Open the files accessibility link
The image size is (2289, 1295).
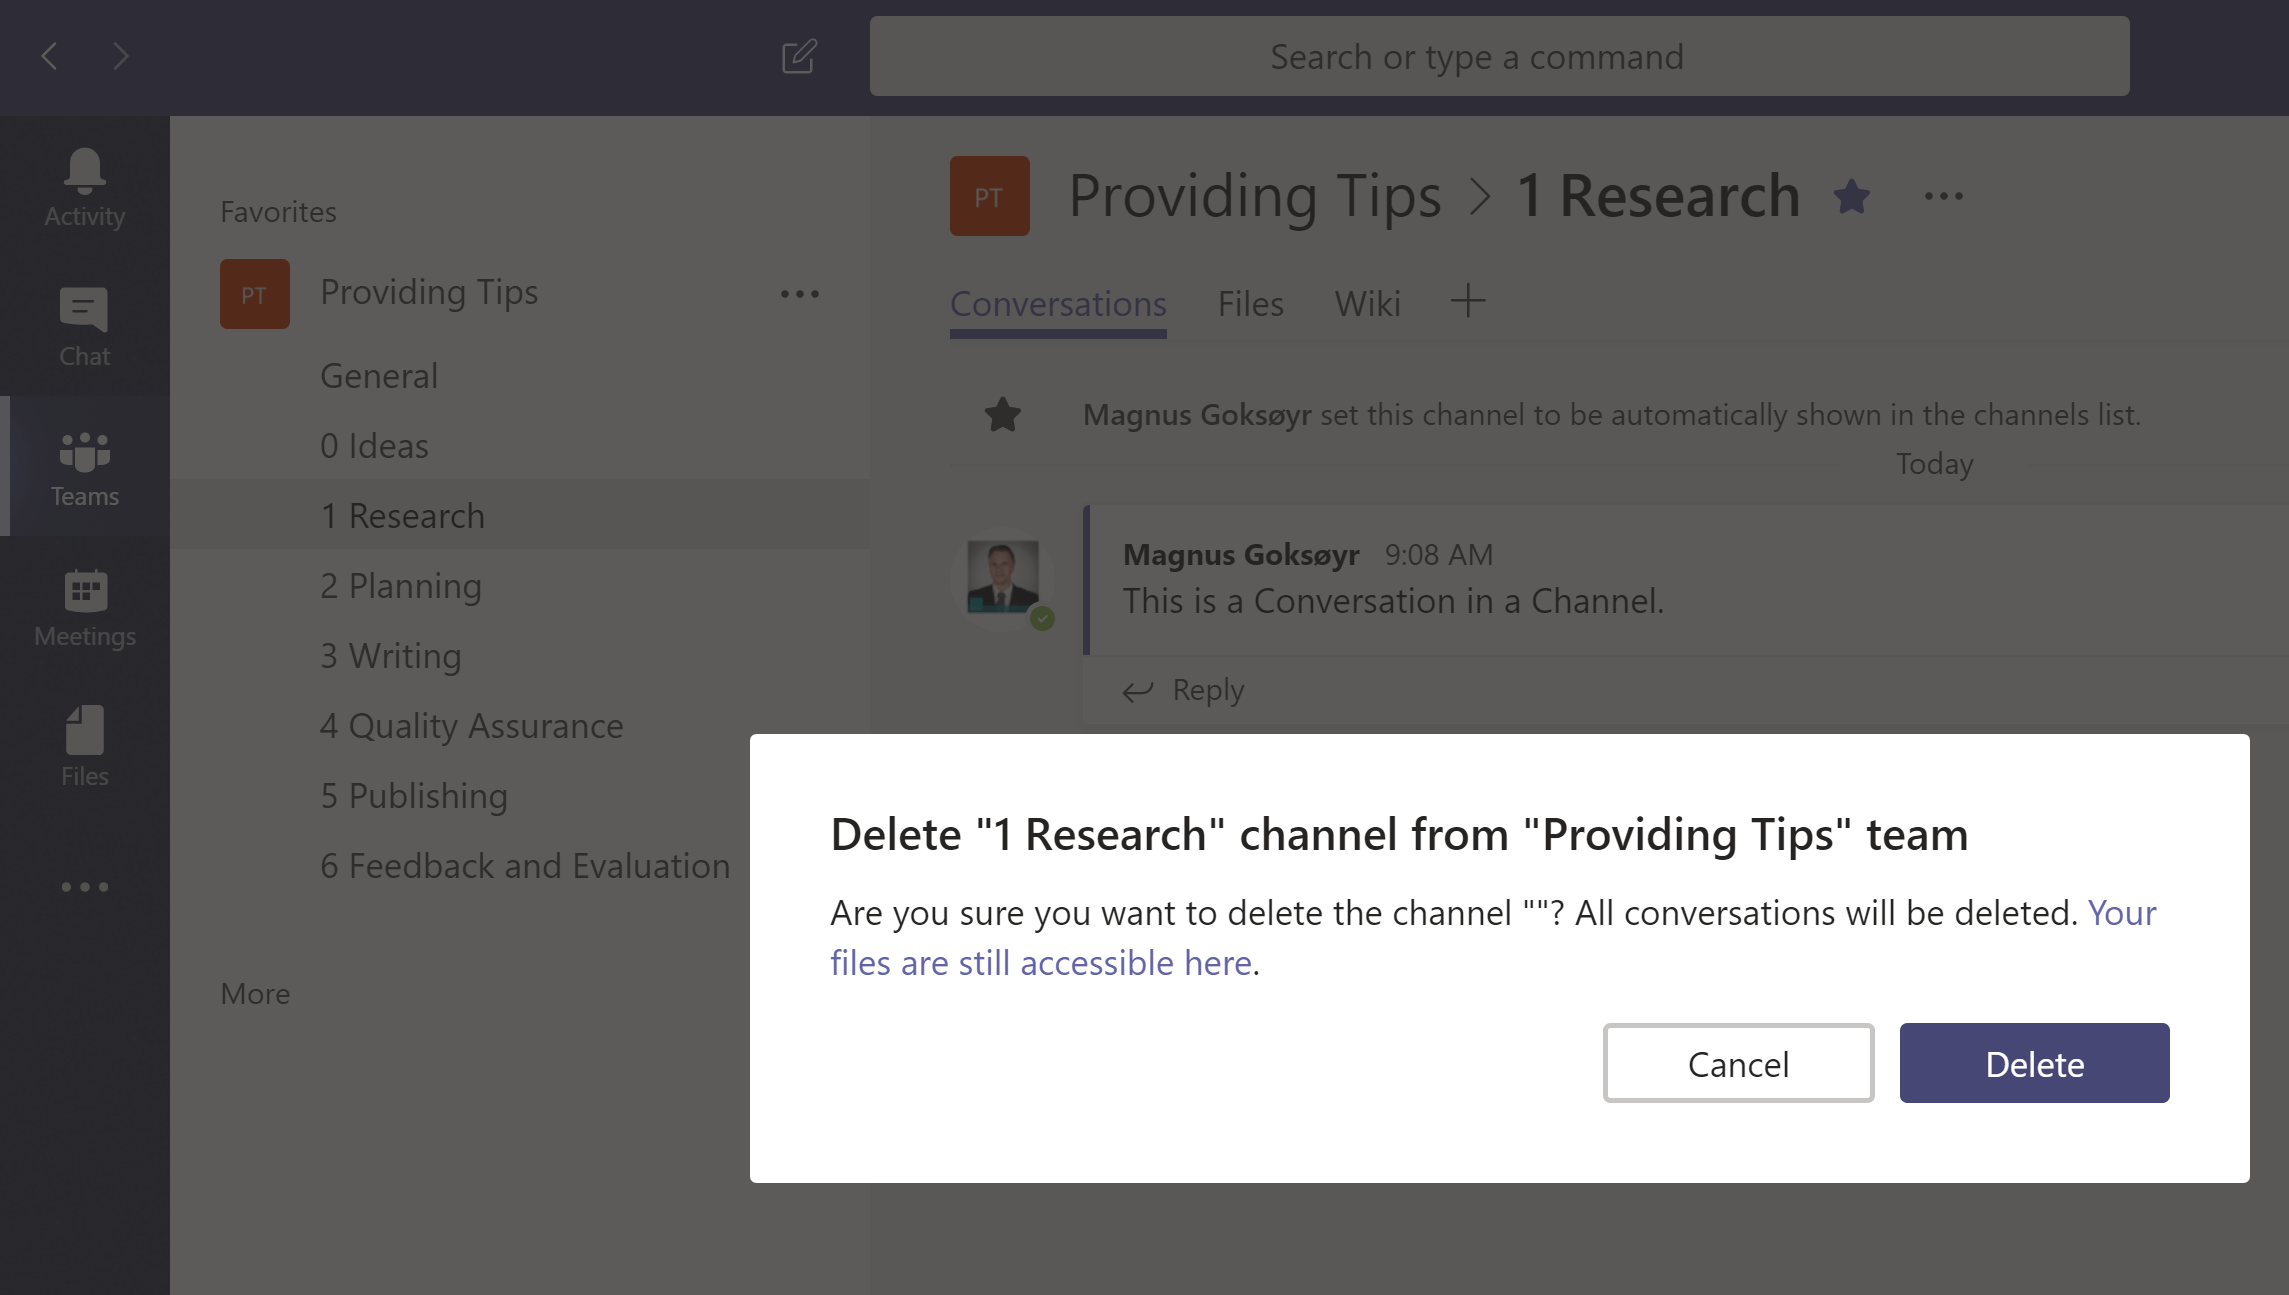click(x=1040, y=962)
